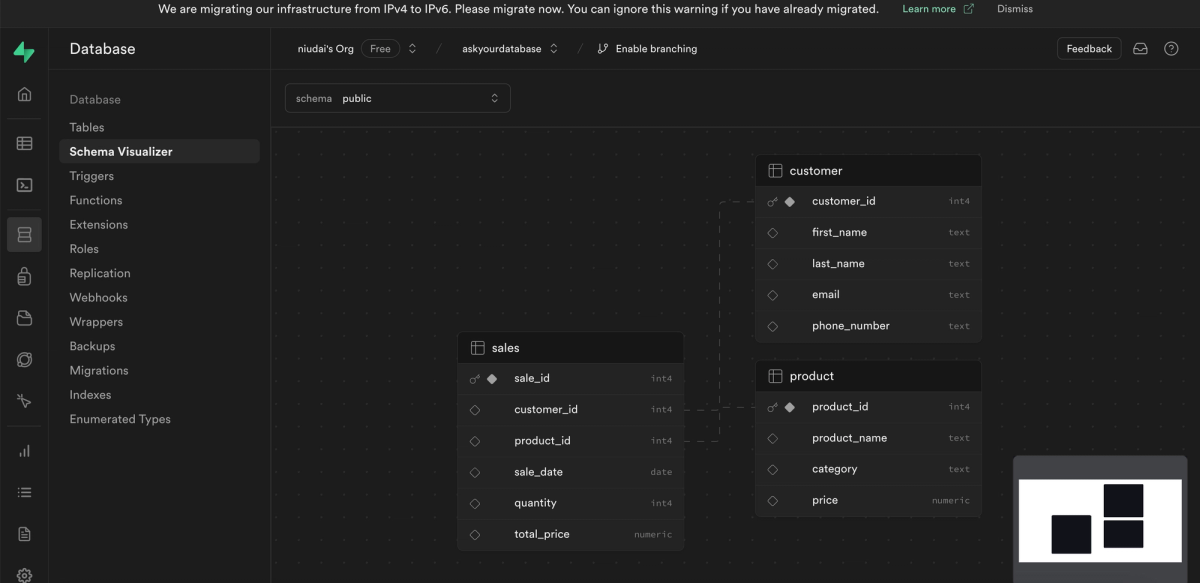Open the Enumerated Types page
Viewport: 1200px width, 583px height.
(120, 419)
